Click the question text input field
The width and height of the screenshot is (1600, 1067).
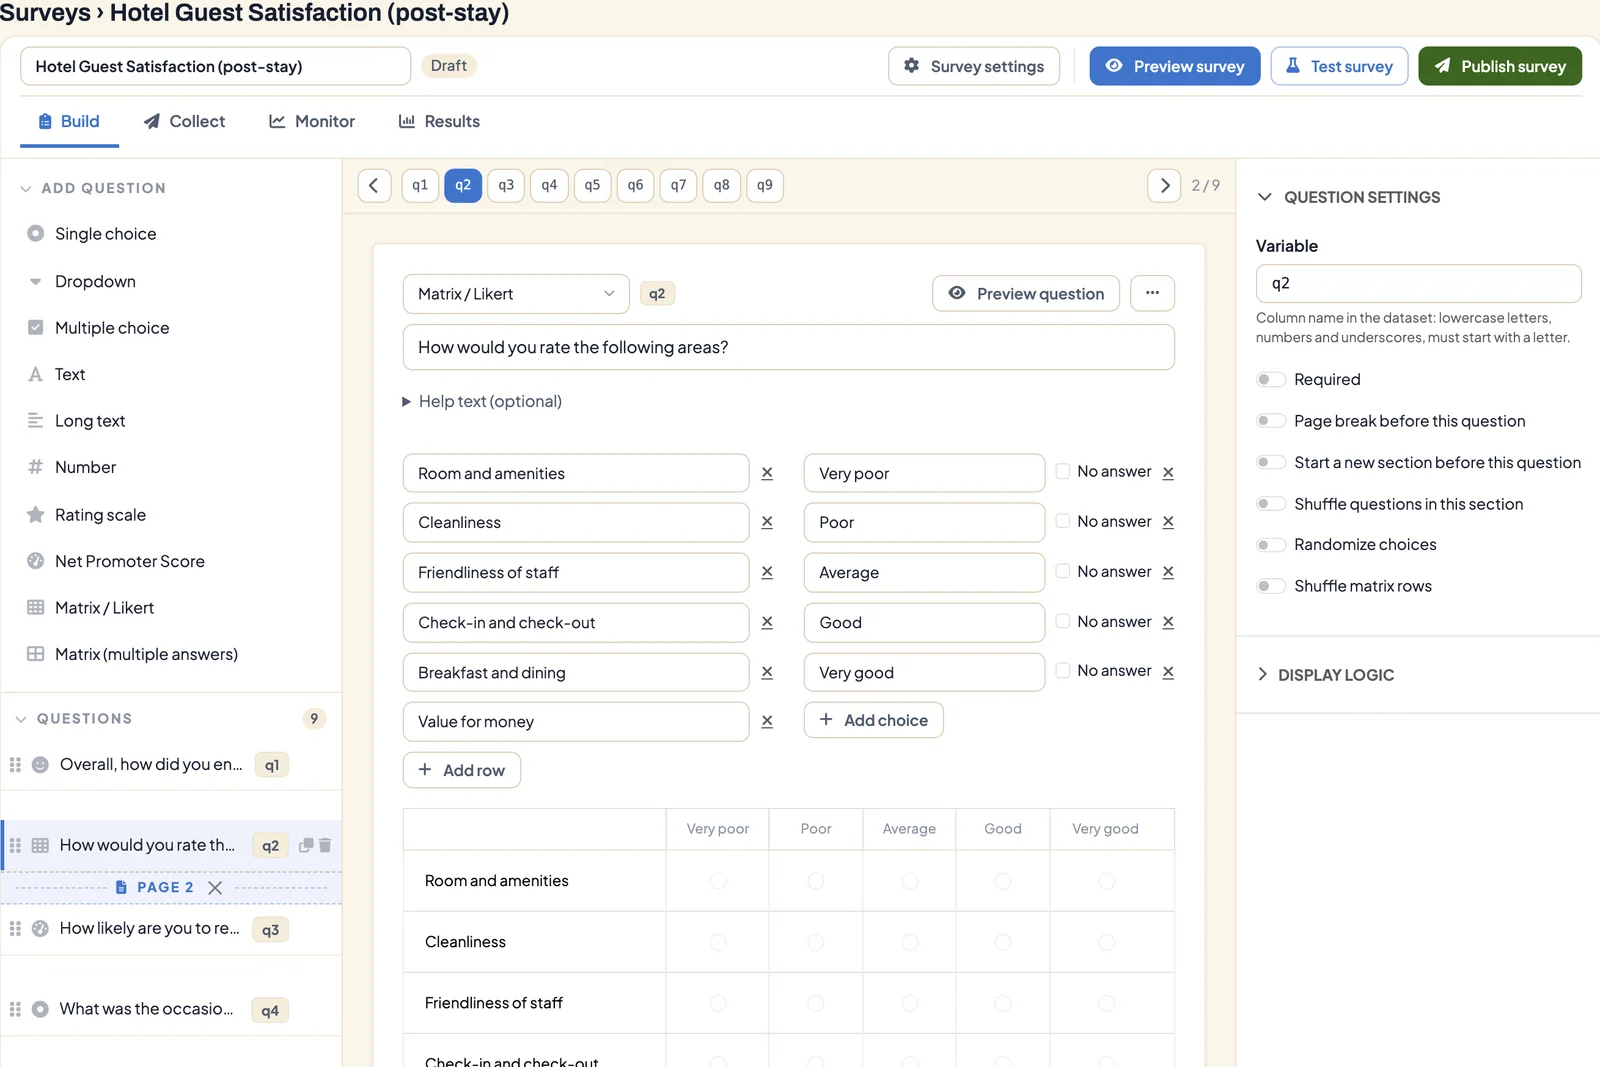pos(788,347)
